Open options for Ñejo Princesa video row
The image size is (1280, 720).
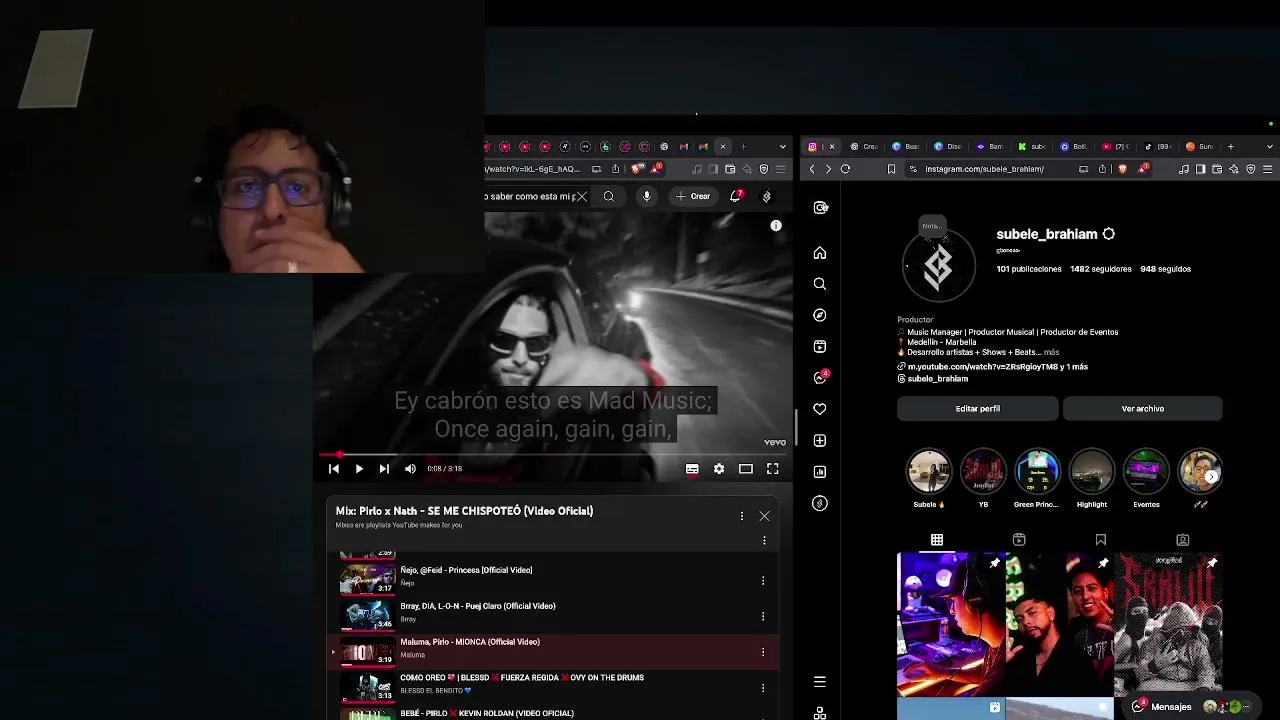coord(763,580)
